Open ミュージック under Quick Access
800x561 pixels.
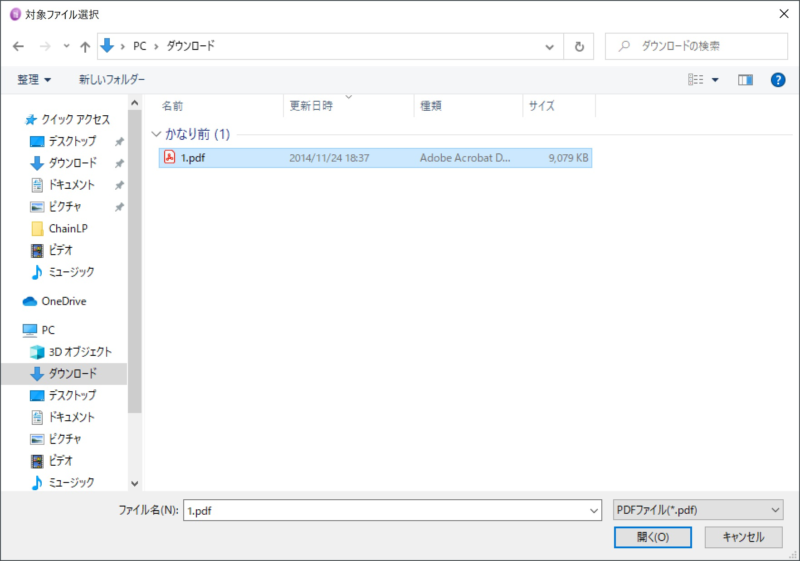(71, 272)
